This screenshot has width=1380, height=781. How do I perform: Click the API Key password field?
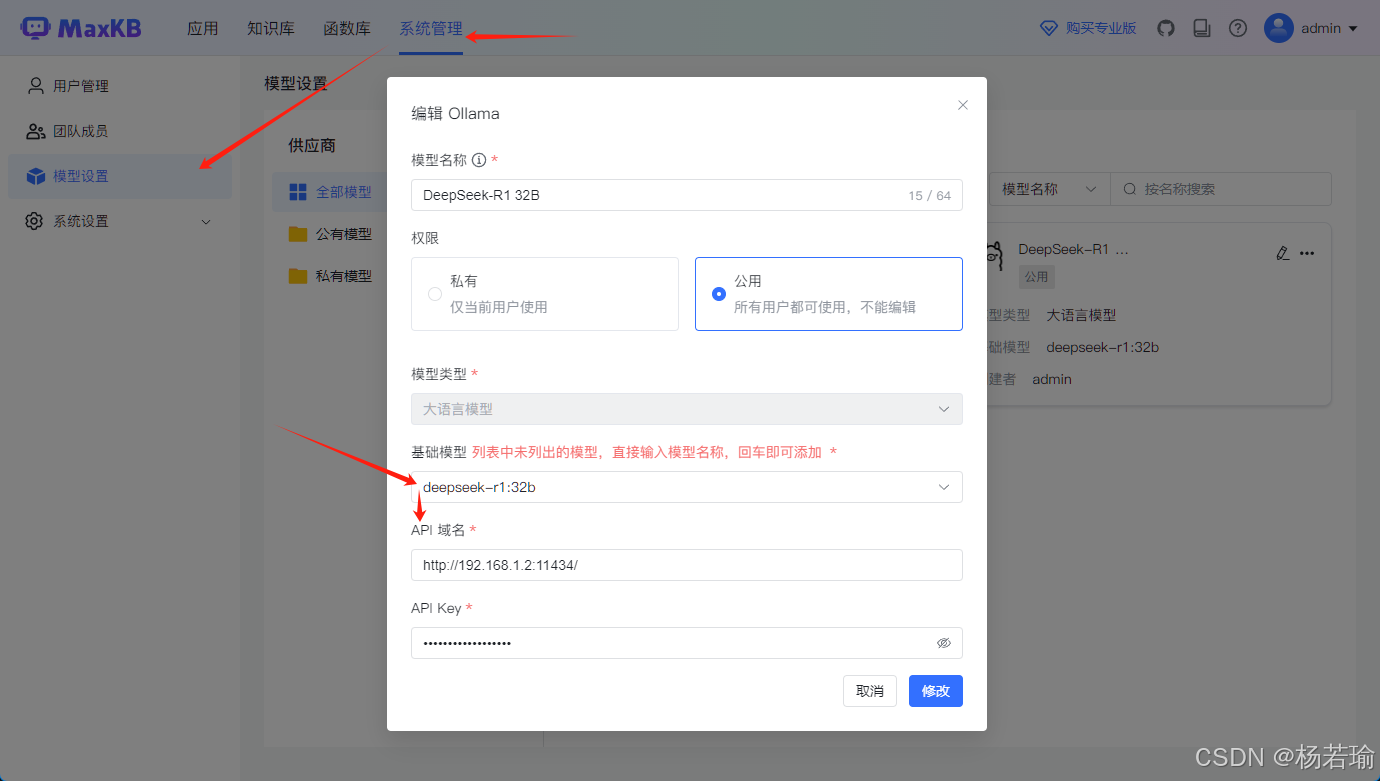pos(687,643)
